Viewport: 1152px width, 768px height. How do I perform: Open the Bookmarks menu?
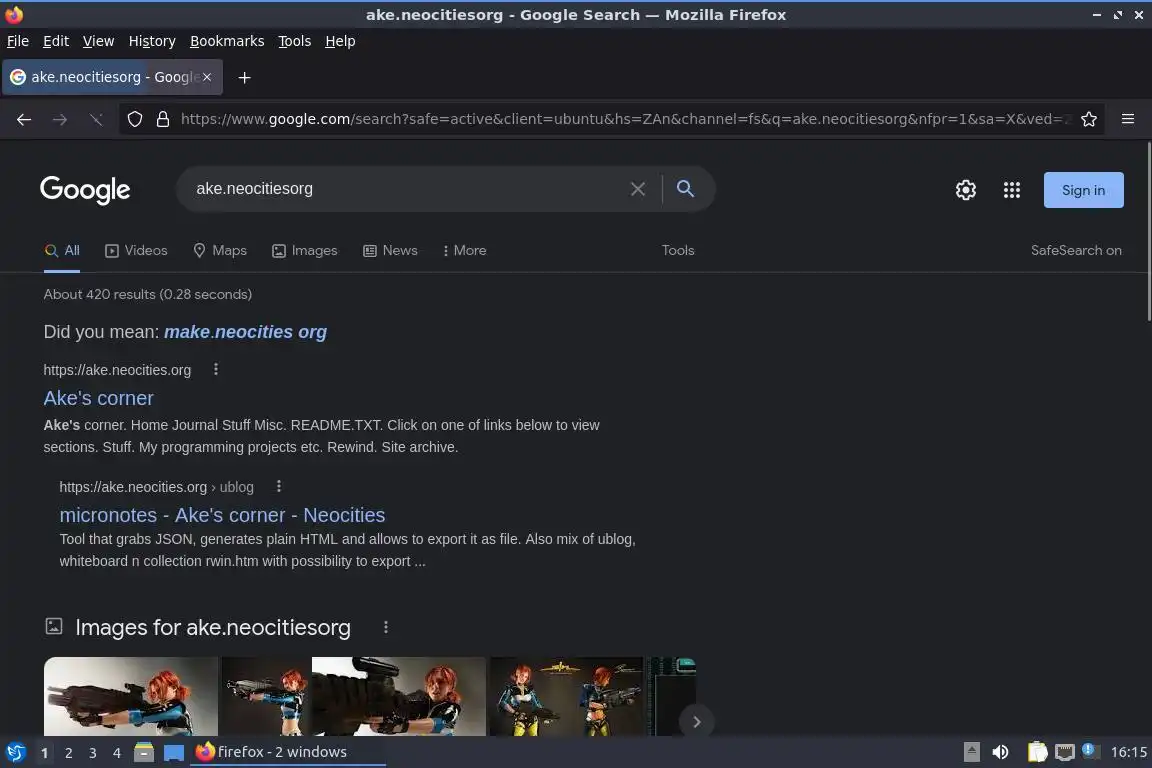(x=227, y=41)
